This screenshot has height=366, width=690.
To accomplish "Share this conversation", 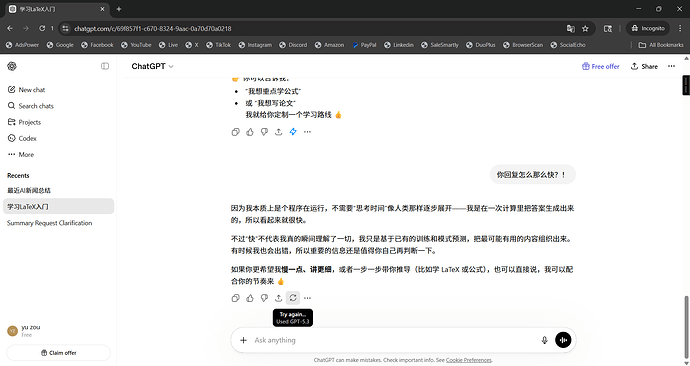I will [644, 66].
